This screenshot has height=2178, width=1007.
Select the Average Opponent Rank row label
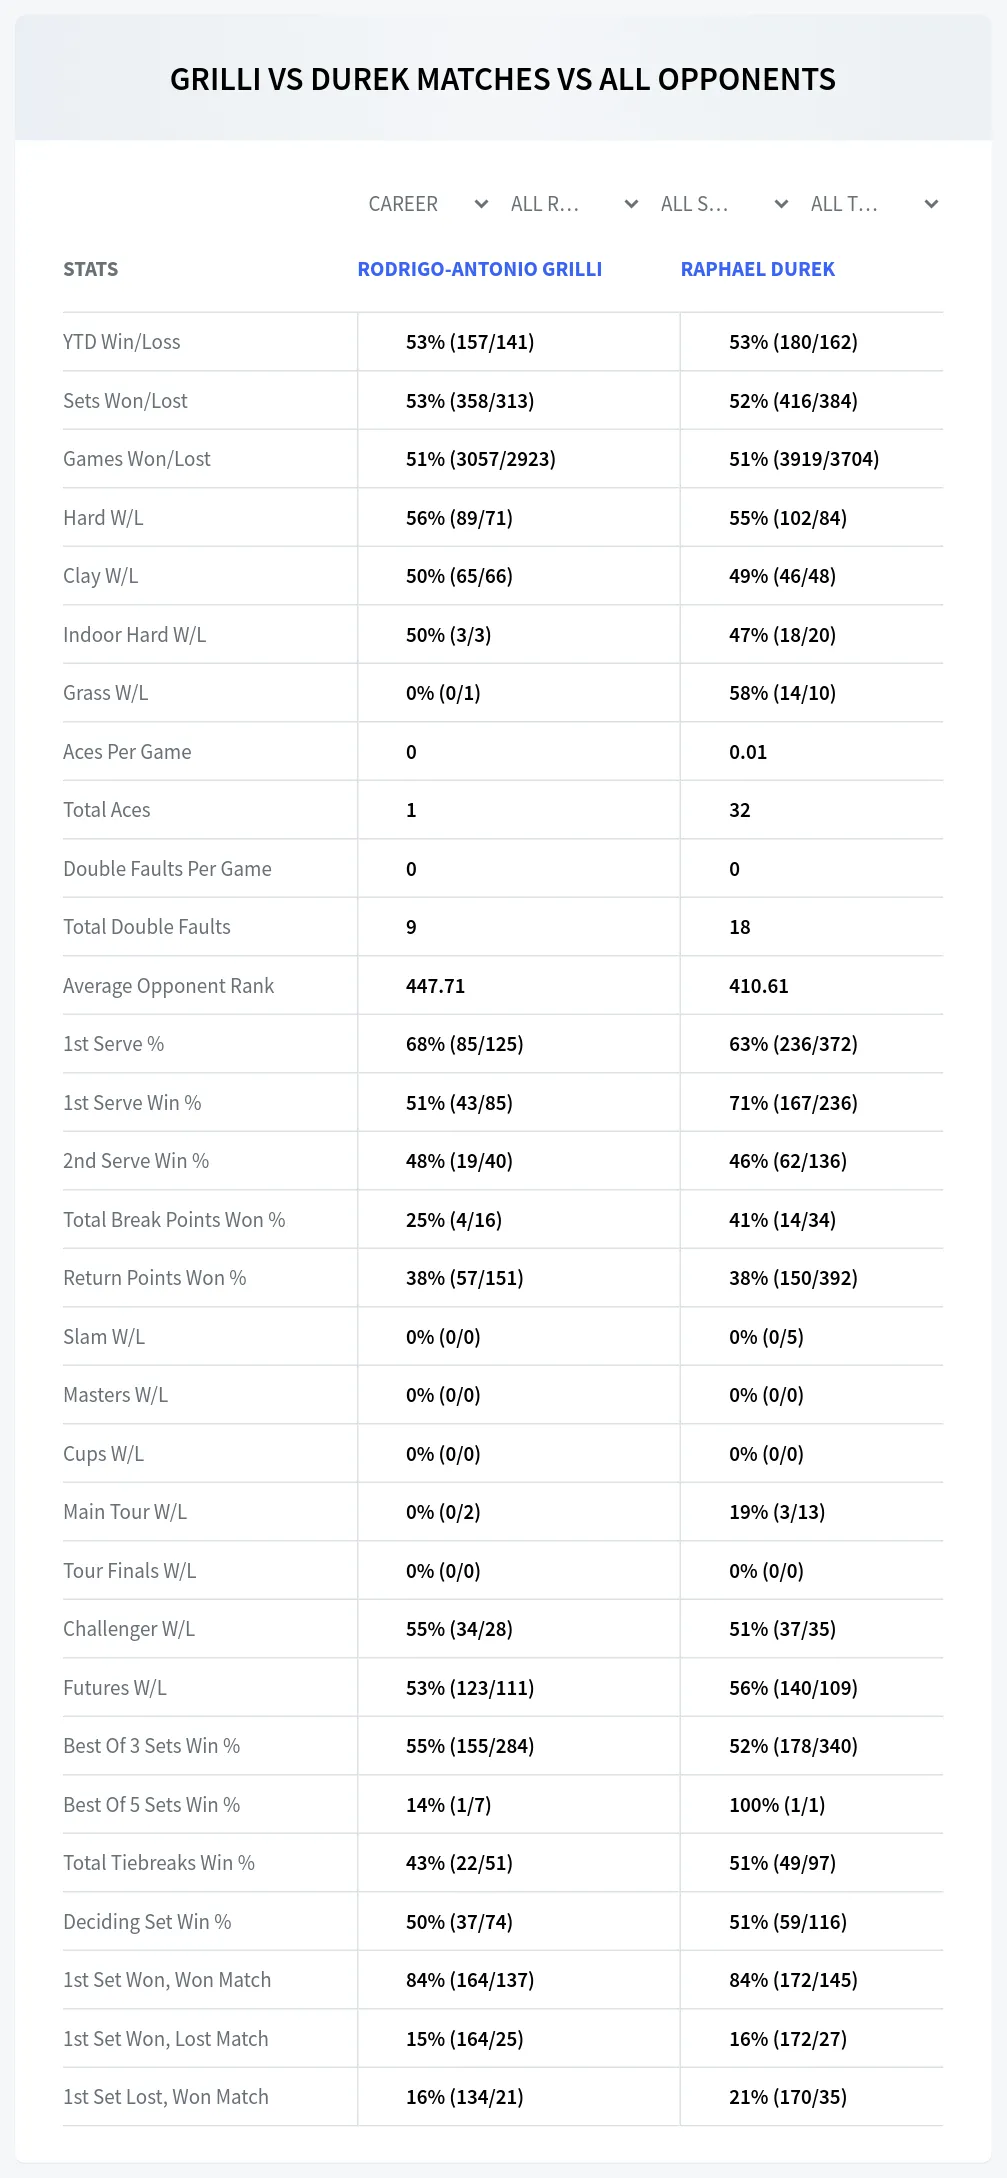[x=168, y=986]
